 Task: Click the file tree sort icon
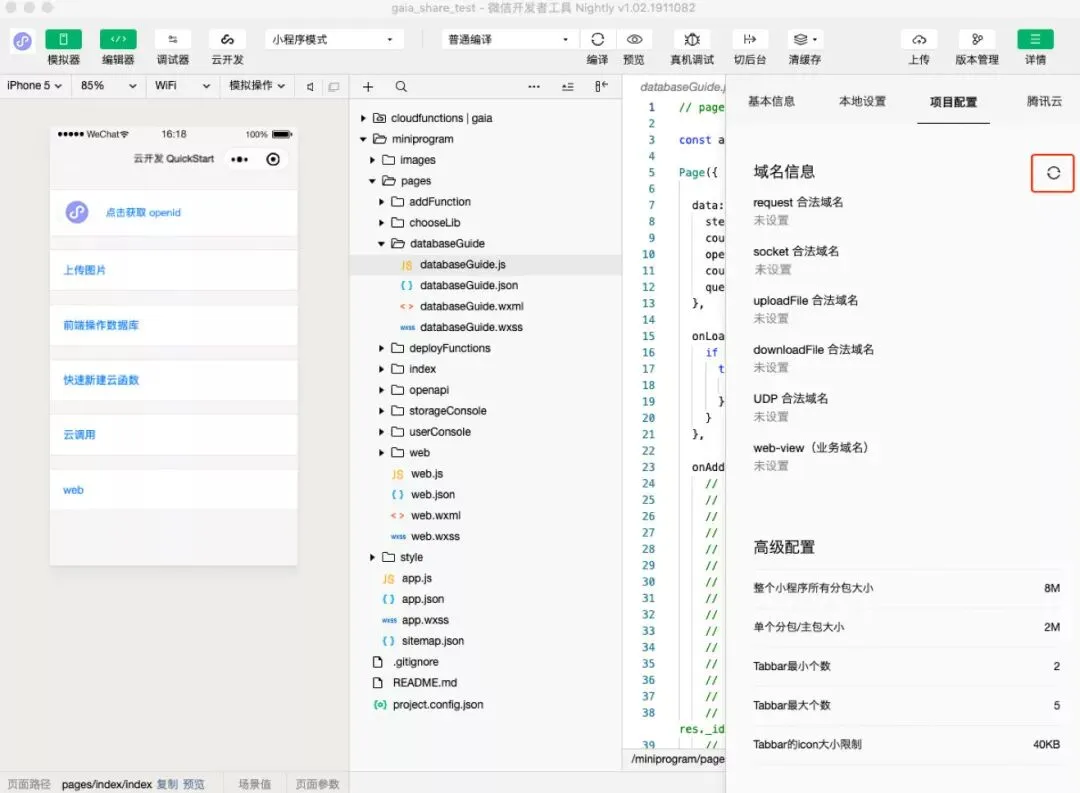[568, 86]
